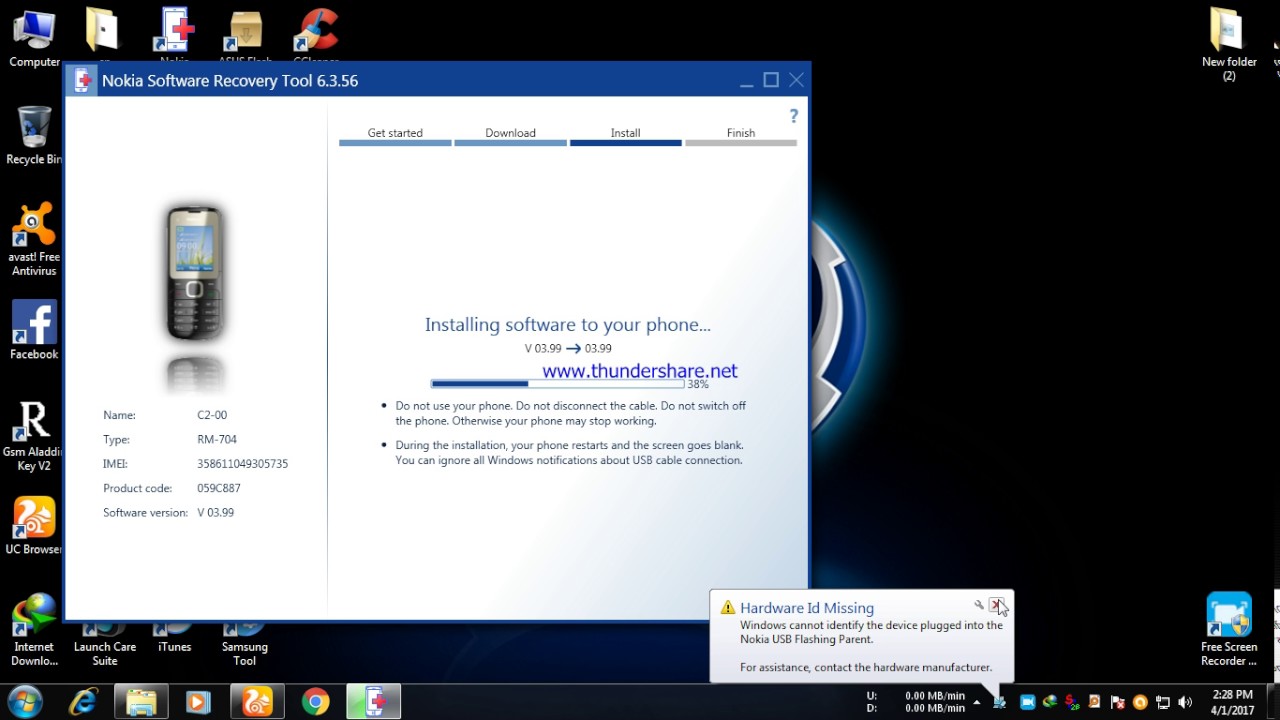Click product code 059C887
This screenshot has height=720, width=1280.
219,488
